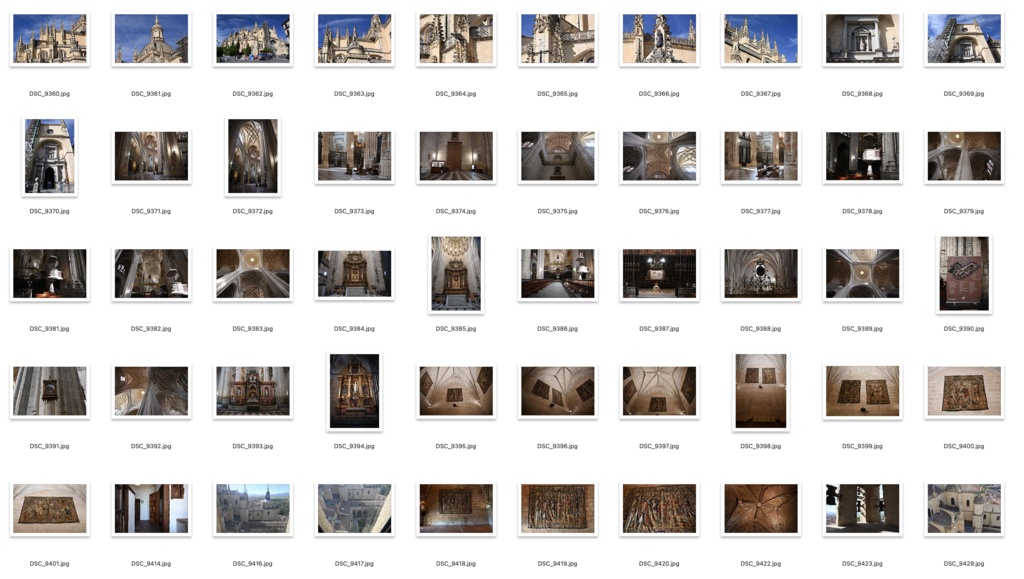This screenshot has height=579, width=1024.
Task: Pick the DSC_9386.jpg pews thumbnail
Action: (558, 274)
